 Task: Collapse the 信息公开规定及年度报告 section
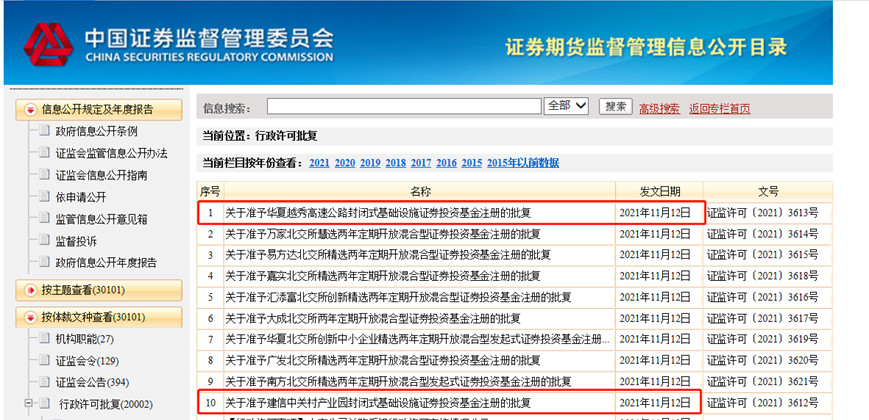31,109
